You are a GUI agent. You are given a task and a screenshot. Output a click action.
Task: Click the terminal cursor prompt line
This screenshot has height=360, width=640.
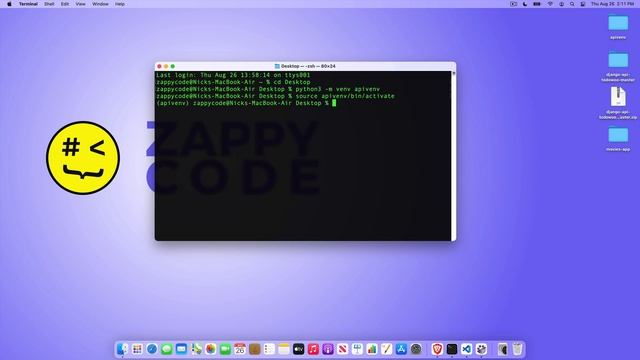click(x=246, y=103)
